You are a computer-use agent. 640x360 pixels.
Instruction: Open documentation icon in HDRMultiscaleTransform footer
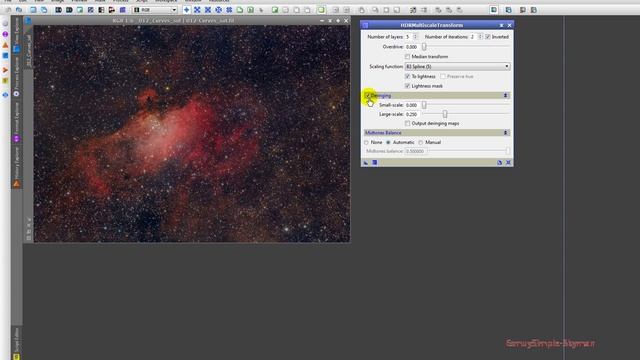pyautogui.click(x=500, y=162)
